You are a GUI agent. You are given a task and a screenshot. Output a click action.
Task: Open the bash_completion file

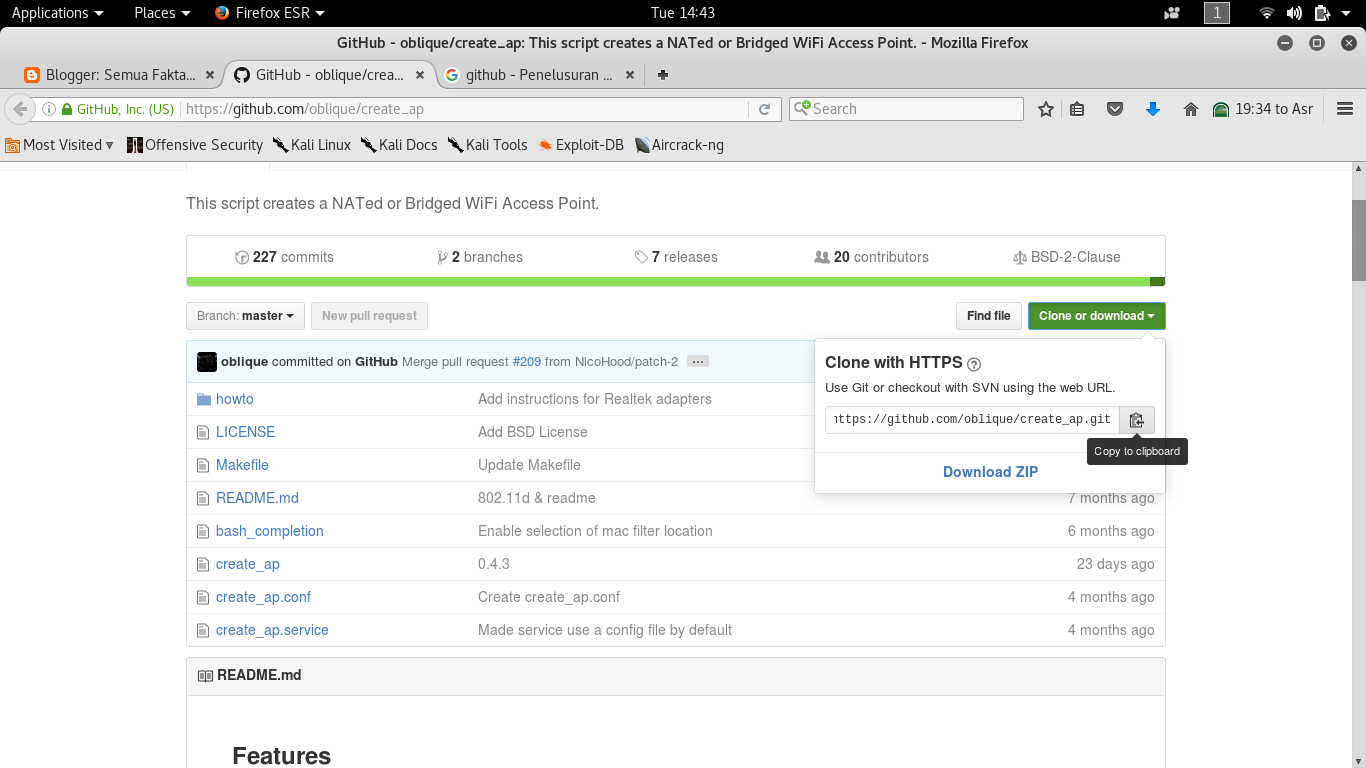click(270, 531)
